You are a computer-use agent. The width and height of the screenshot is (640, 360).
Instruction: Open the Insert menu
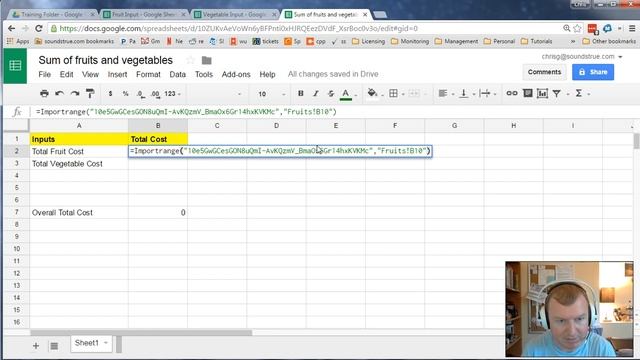[118, 74]
